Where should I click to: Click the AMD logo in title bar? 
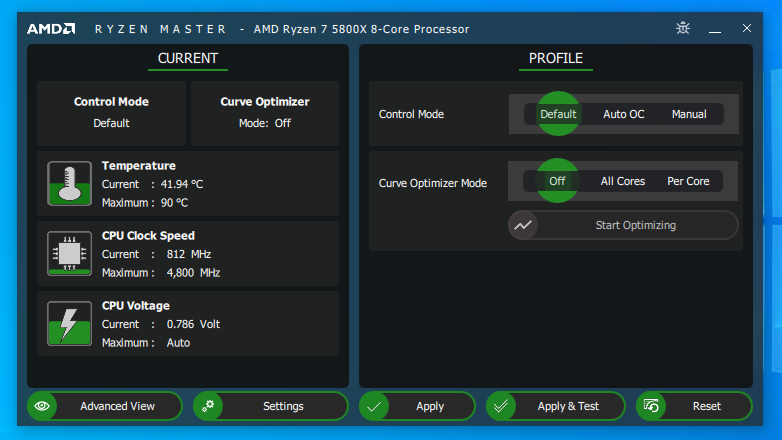51,29
